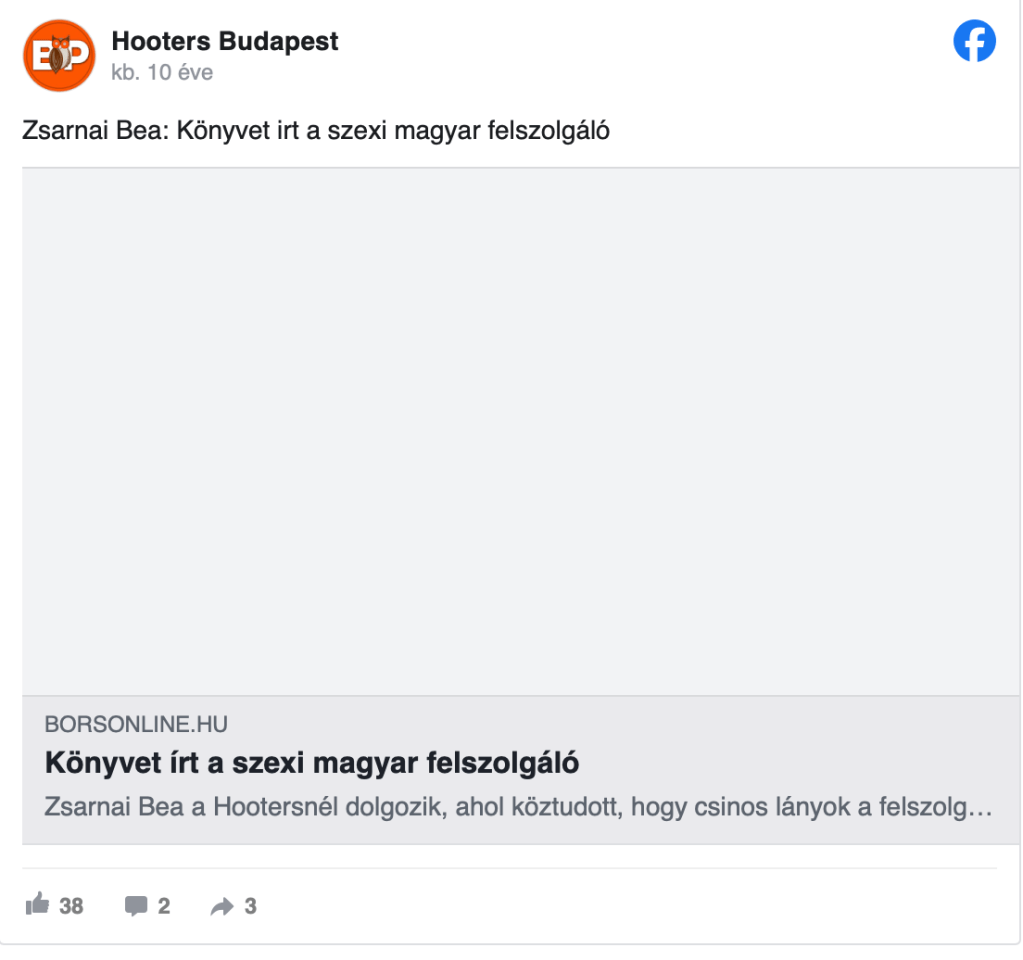Click the 'kb. 10 éve' timestamp

[162, 72]
